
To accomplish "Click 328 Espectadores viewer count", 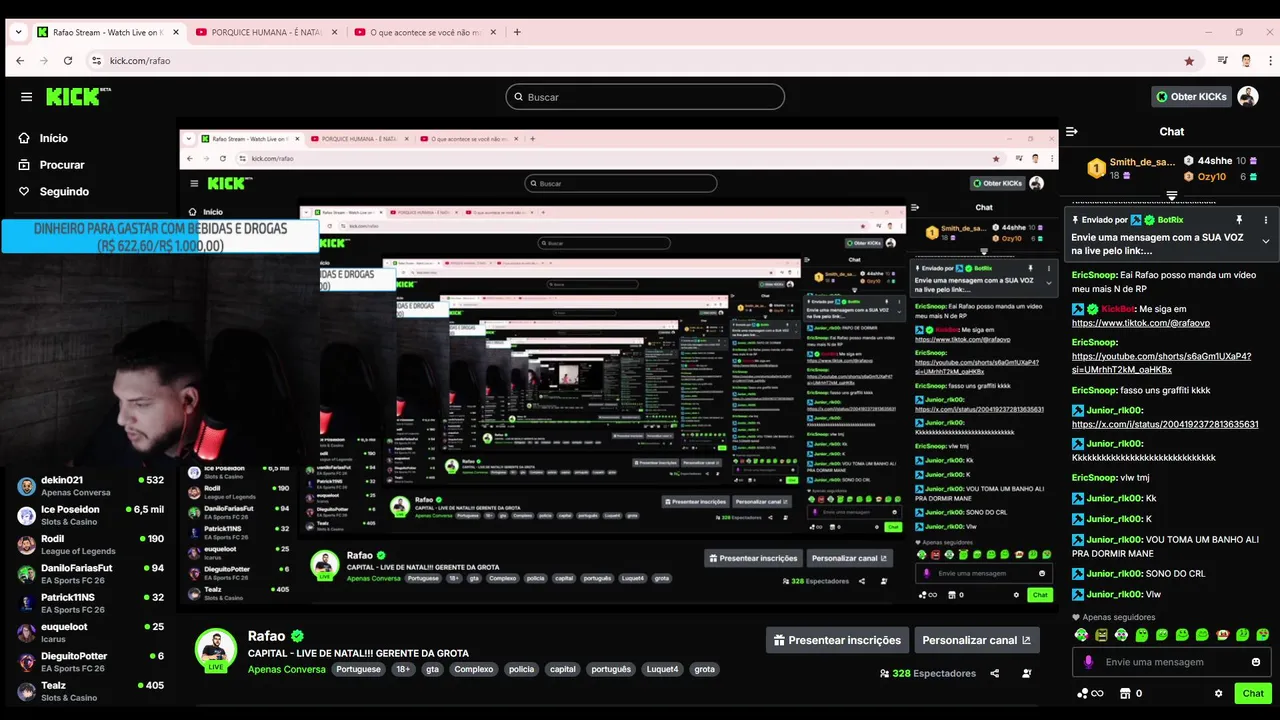I will click(928, 674).
